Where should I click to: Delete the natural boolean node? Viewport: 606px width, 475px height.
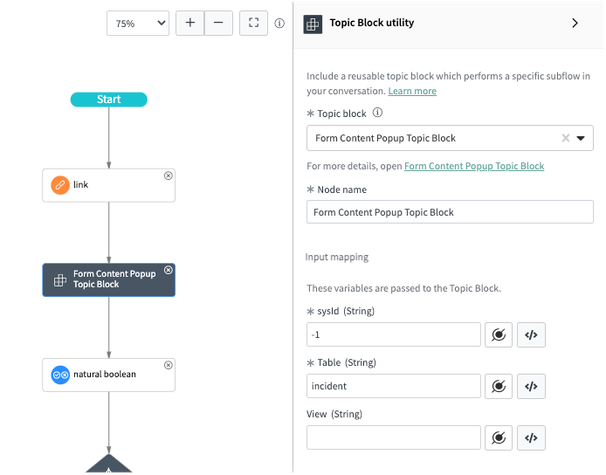click(168, 365)
